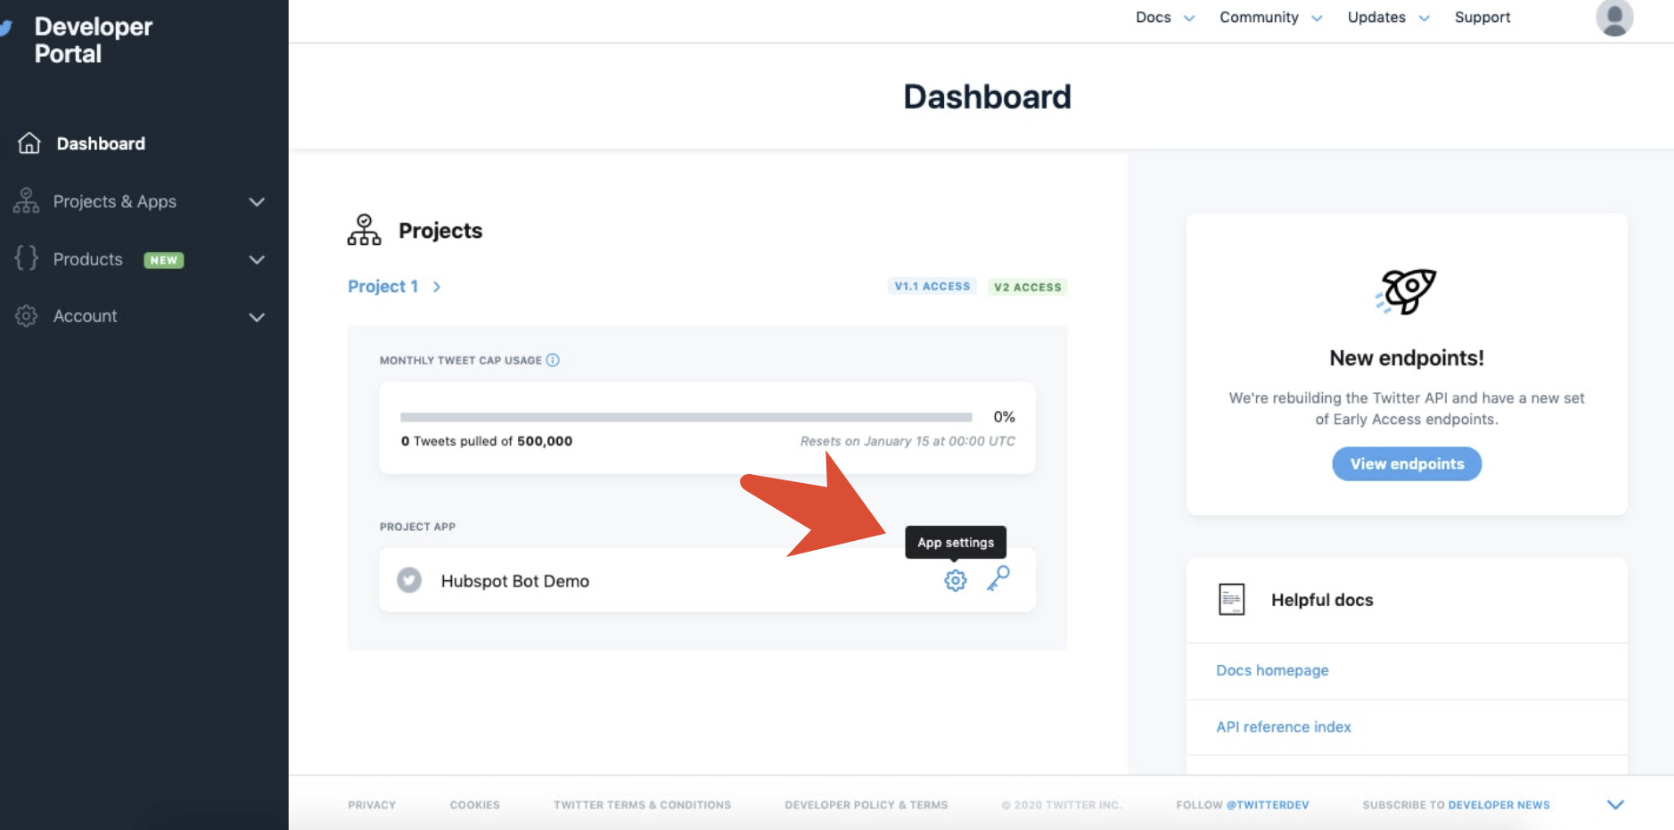Click the View endpoints button
The image size is (1674, 830).
click(x=1407, y=464)
